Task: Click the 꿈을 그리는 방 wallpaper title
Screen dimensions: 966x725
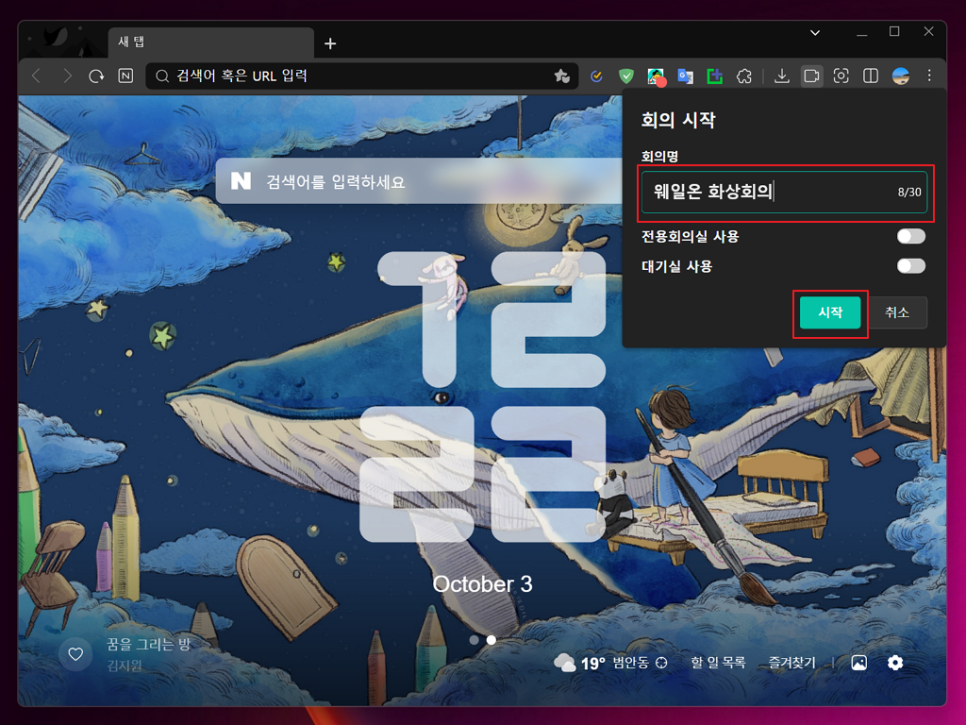Action: click(x=148, y=645)
